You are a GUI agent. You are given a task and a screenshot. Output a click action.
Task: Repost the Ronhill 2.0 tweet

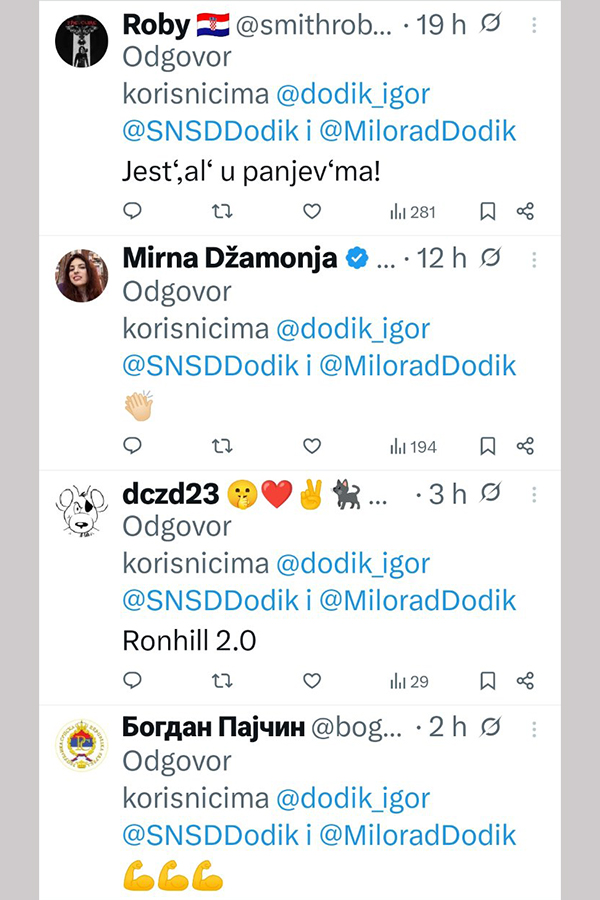tap(222, 681)
